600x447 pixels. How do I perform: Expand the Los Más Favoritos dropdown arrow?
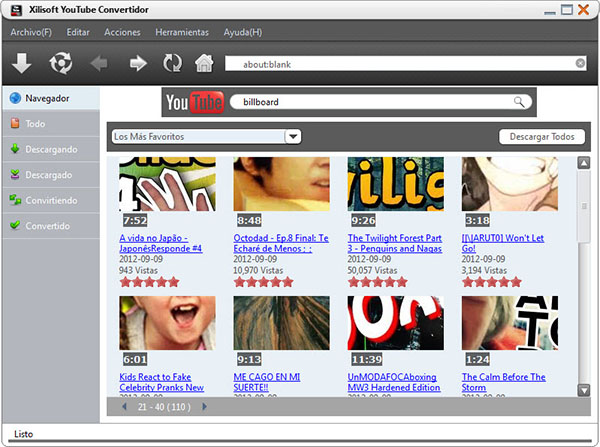(293, 137)
